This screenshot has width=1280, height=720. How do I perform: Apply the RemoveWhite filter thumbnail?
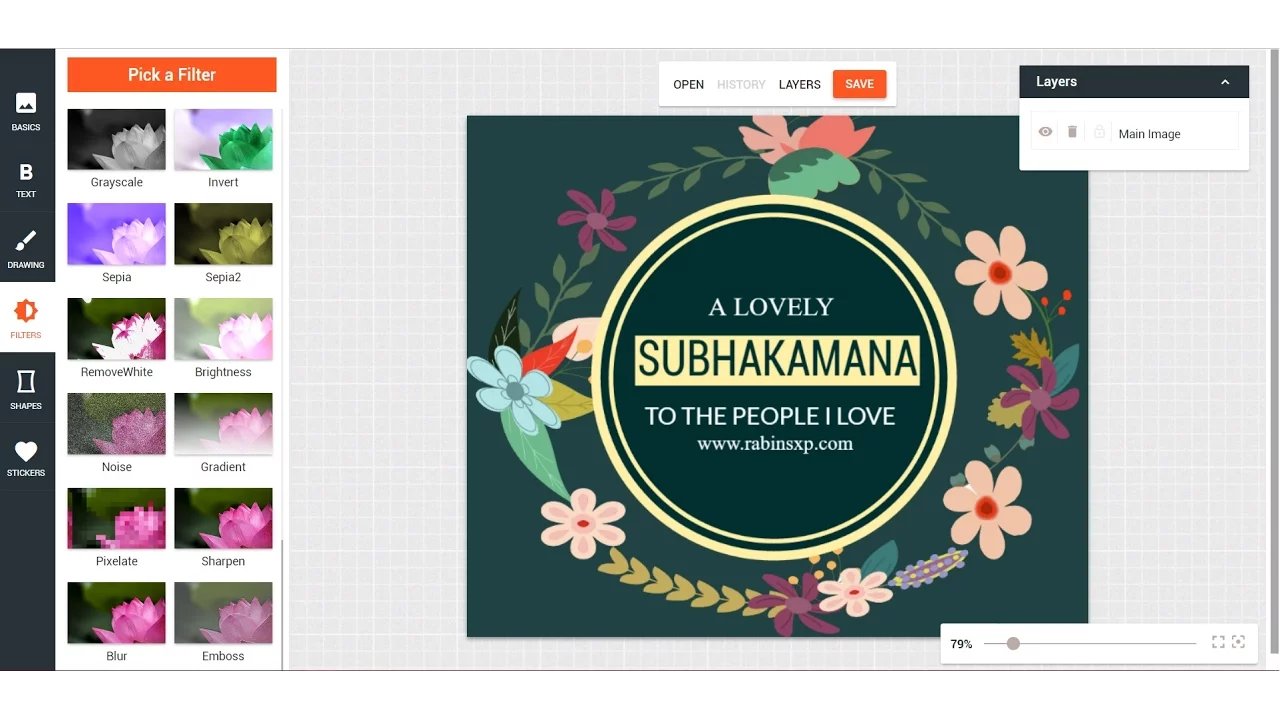point(116,329)
